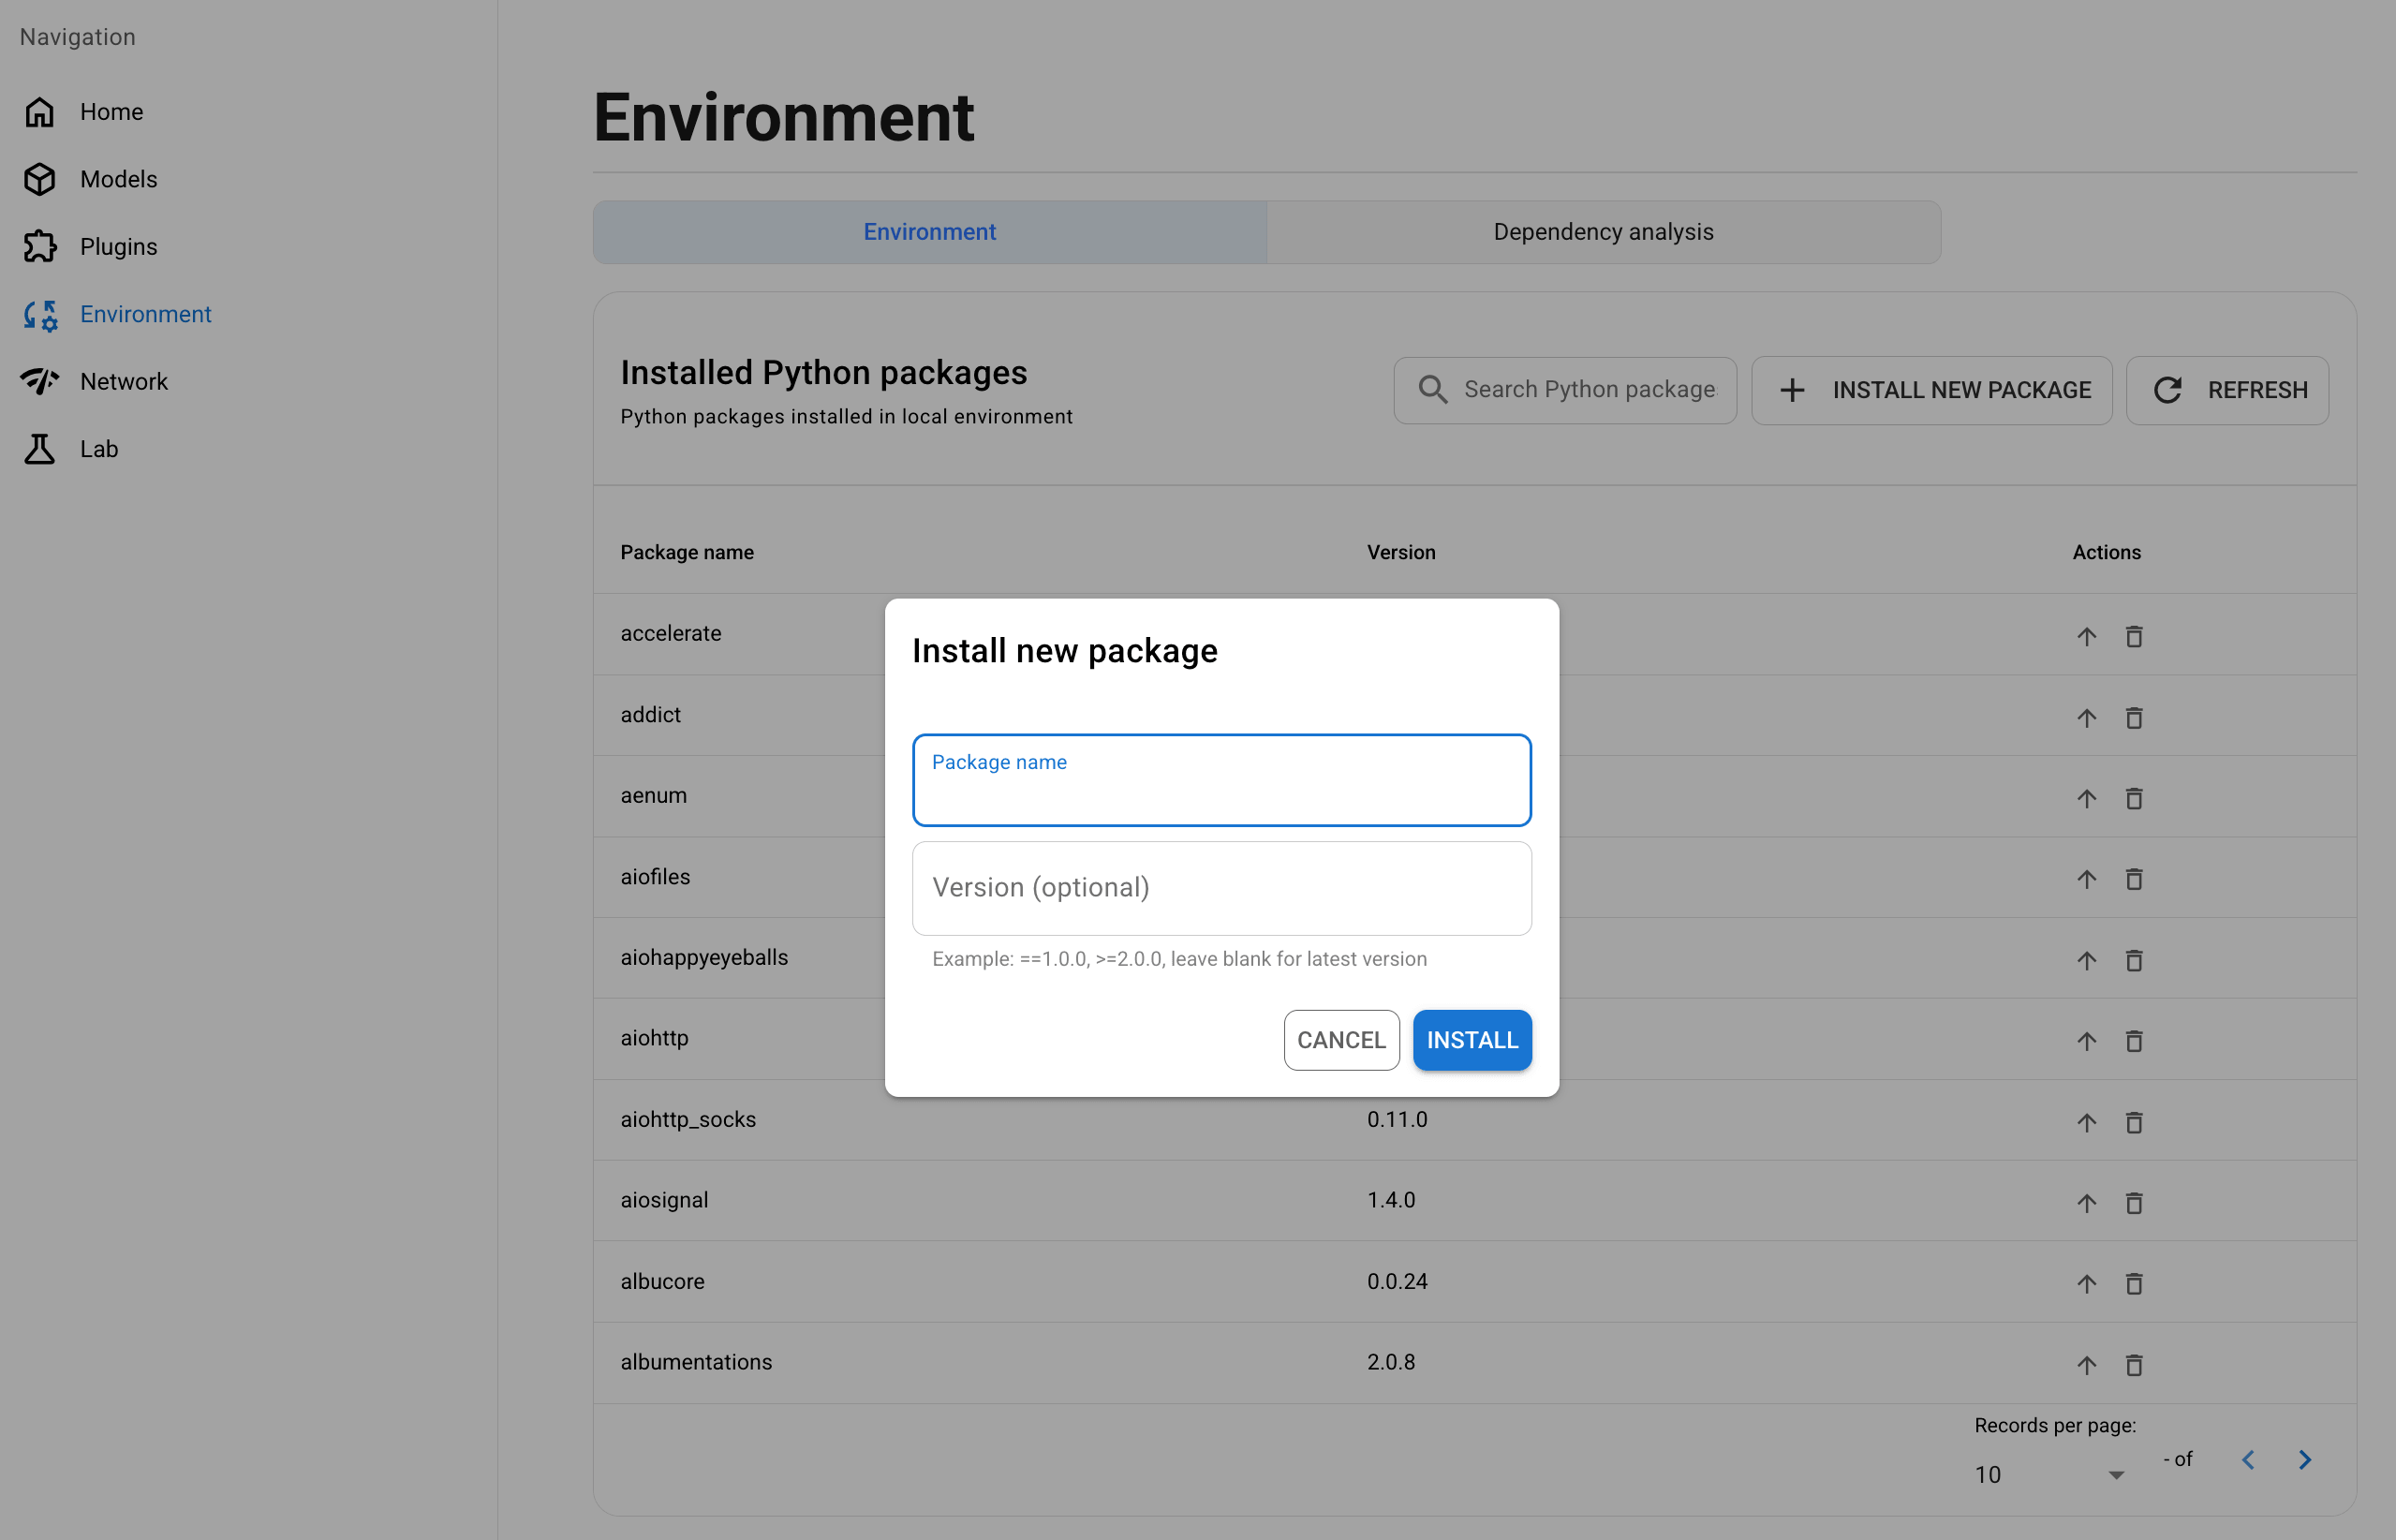Click version 1.4.0 of aiosignal
This screenshot has height=1540, width=2396.
pyautogui.click(x=1391, y=1200)
